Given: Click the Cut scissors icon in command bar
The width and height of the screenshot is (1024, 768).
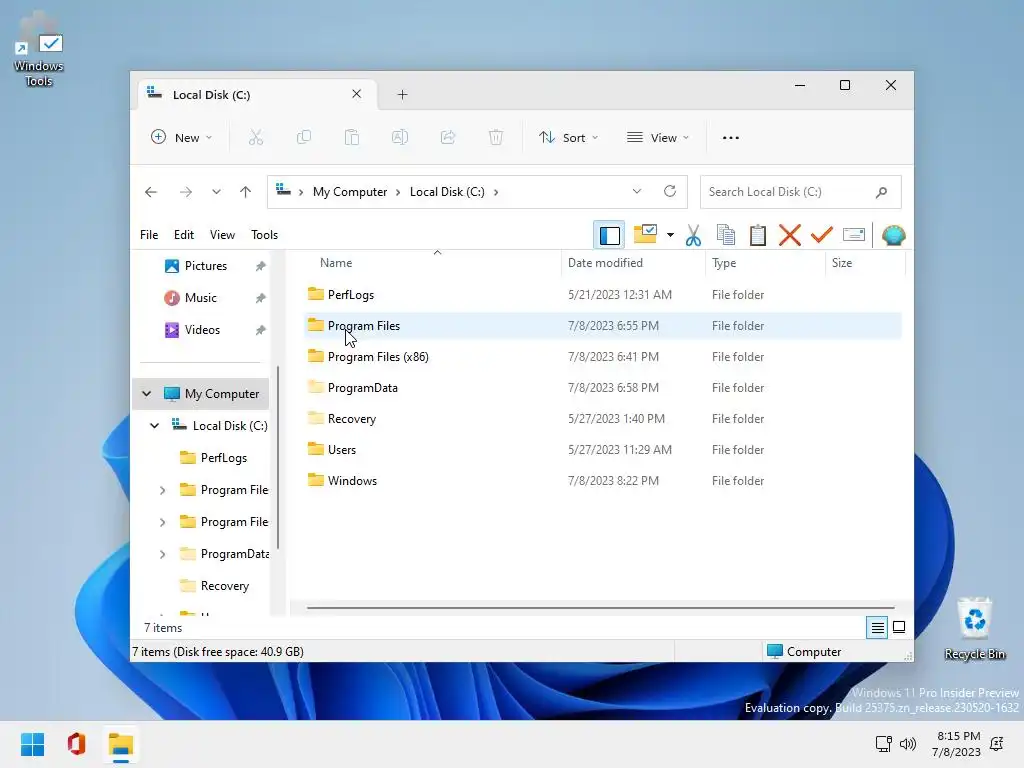Looking at the screenshot, I should (255, 137).
